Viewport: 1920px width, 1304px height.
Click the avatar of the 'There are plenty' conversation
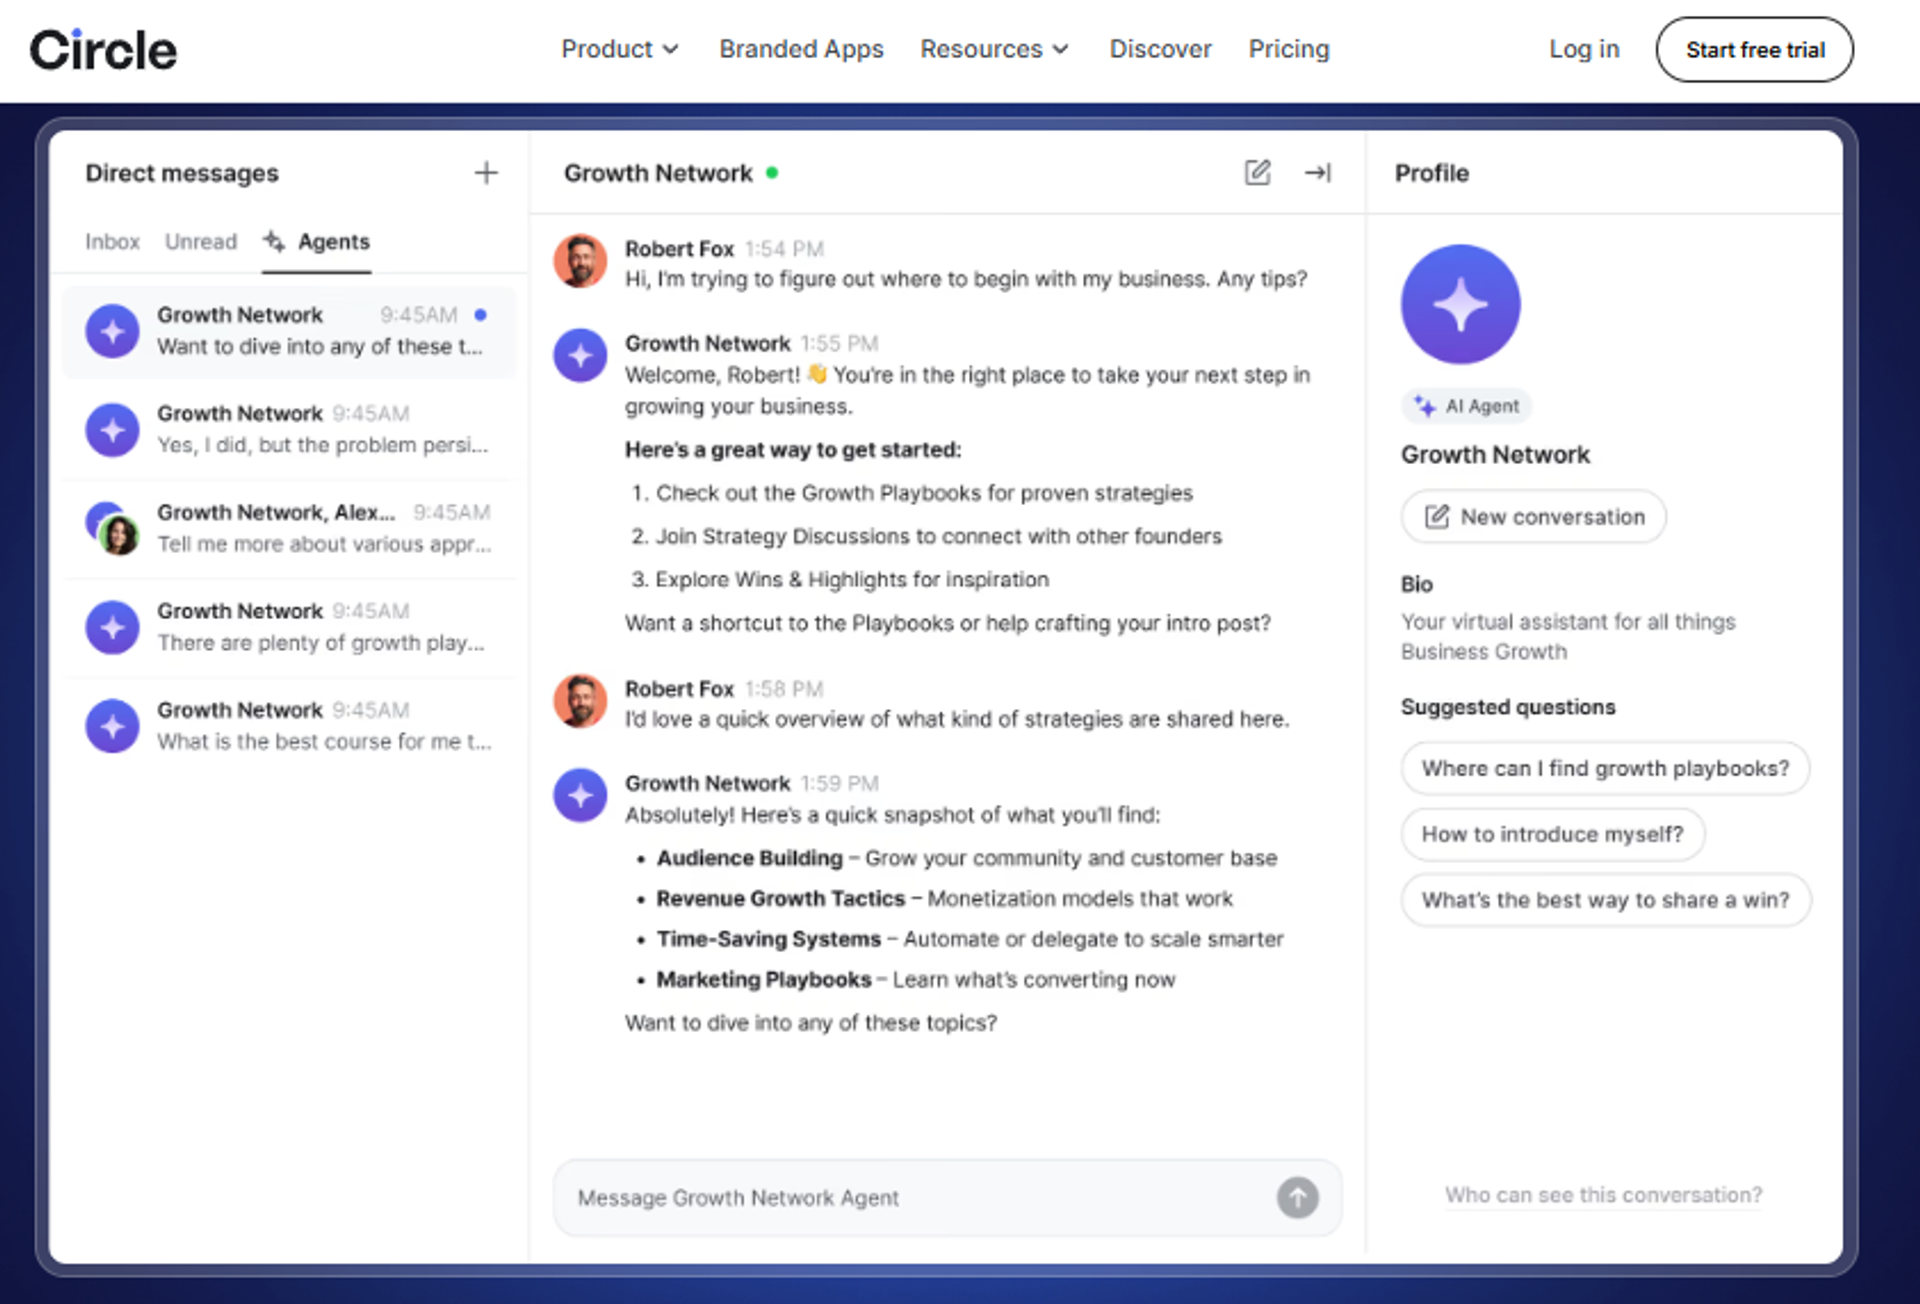(112, 627)
